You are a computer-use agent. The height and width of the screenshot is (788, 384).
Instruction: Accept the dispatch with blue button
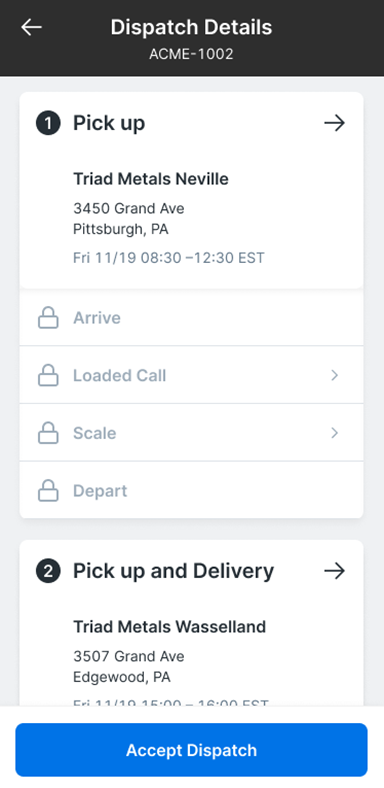point(191,750)
